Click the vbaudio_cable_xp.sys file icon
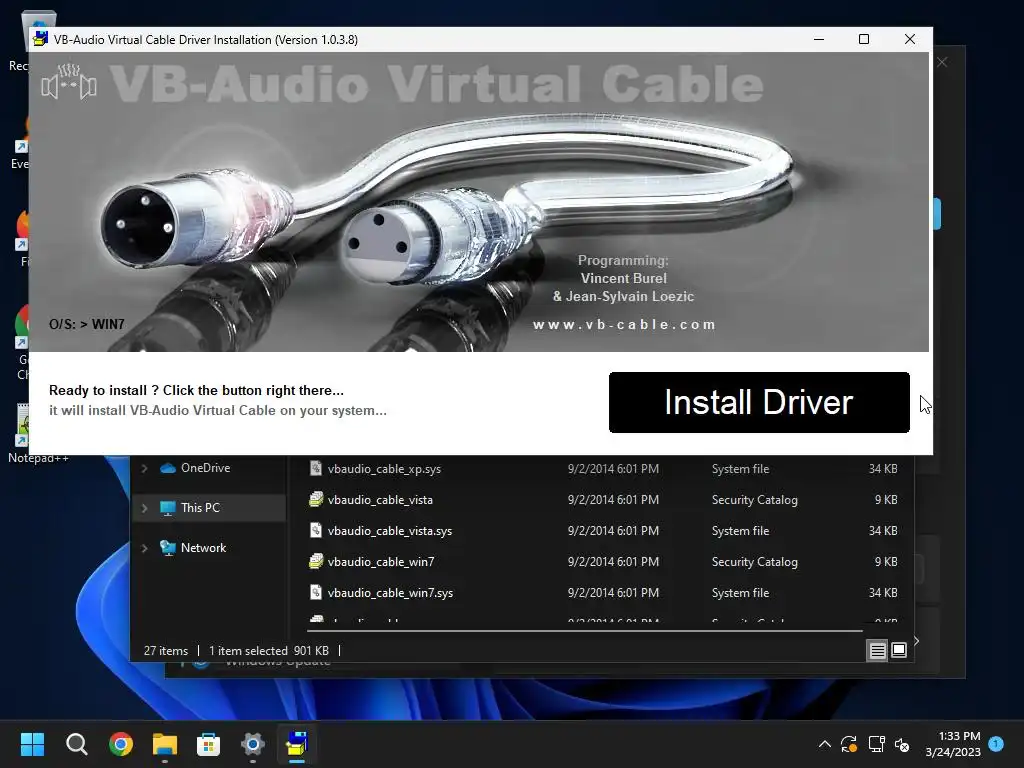1024x768 pixels. [316, 468]
